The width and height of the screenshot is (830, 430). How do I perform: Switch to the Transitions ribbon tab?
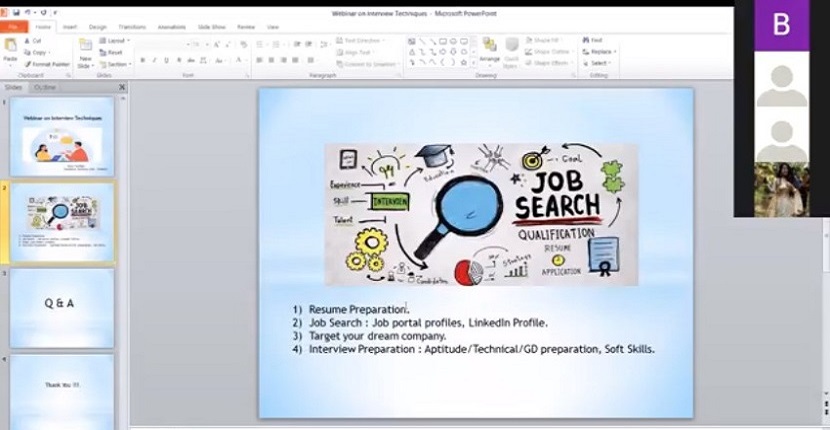132,27
